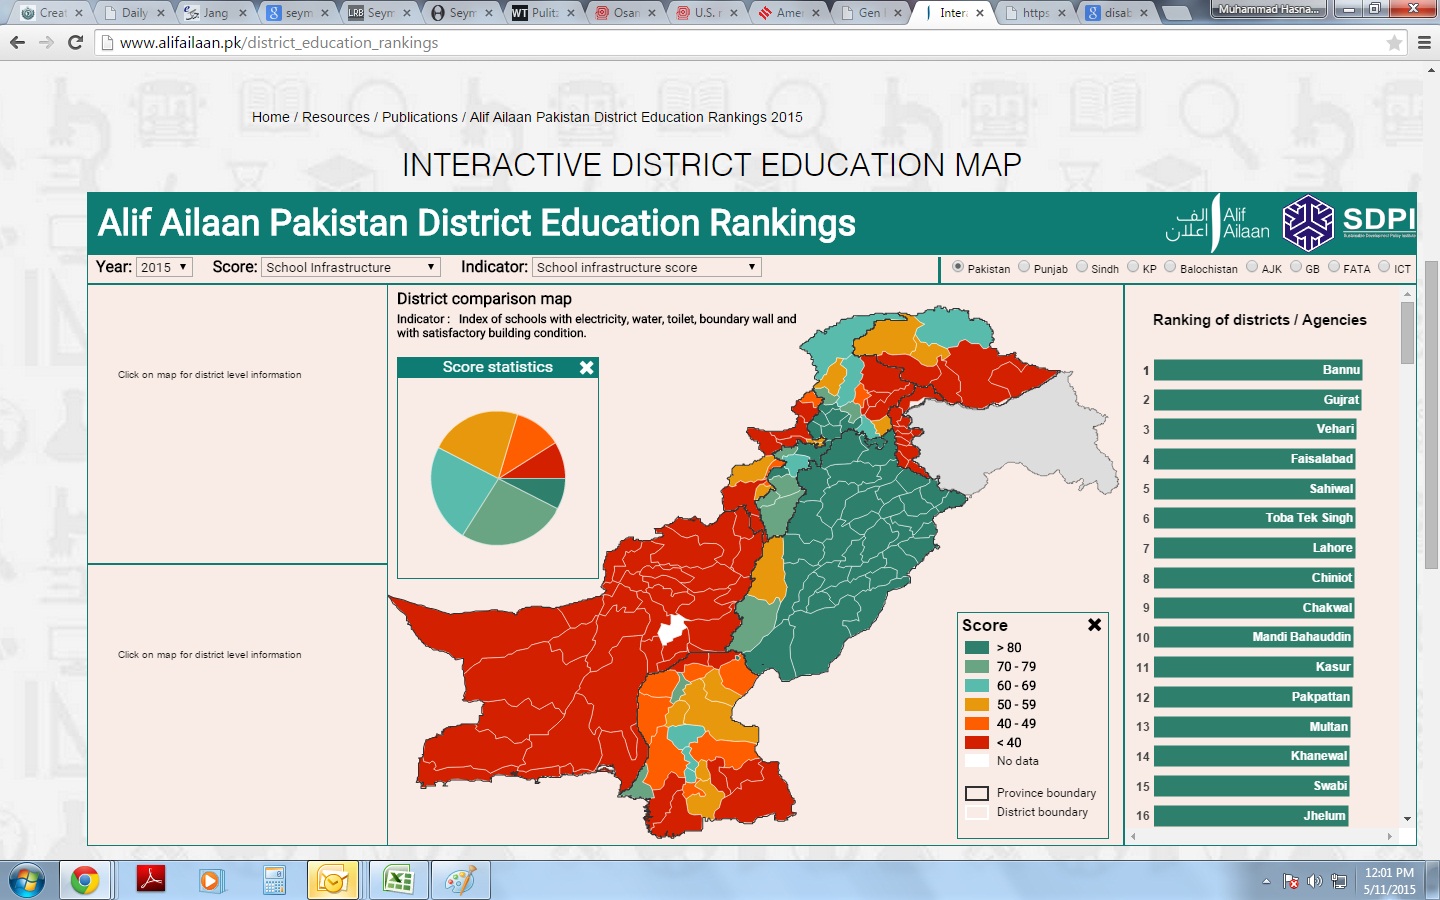This screenshot has height=900, width=1440.
Task: Open Excel from the taskbar
Action: (x=399, y=881)
